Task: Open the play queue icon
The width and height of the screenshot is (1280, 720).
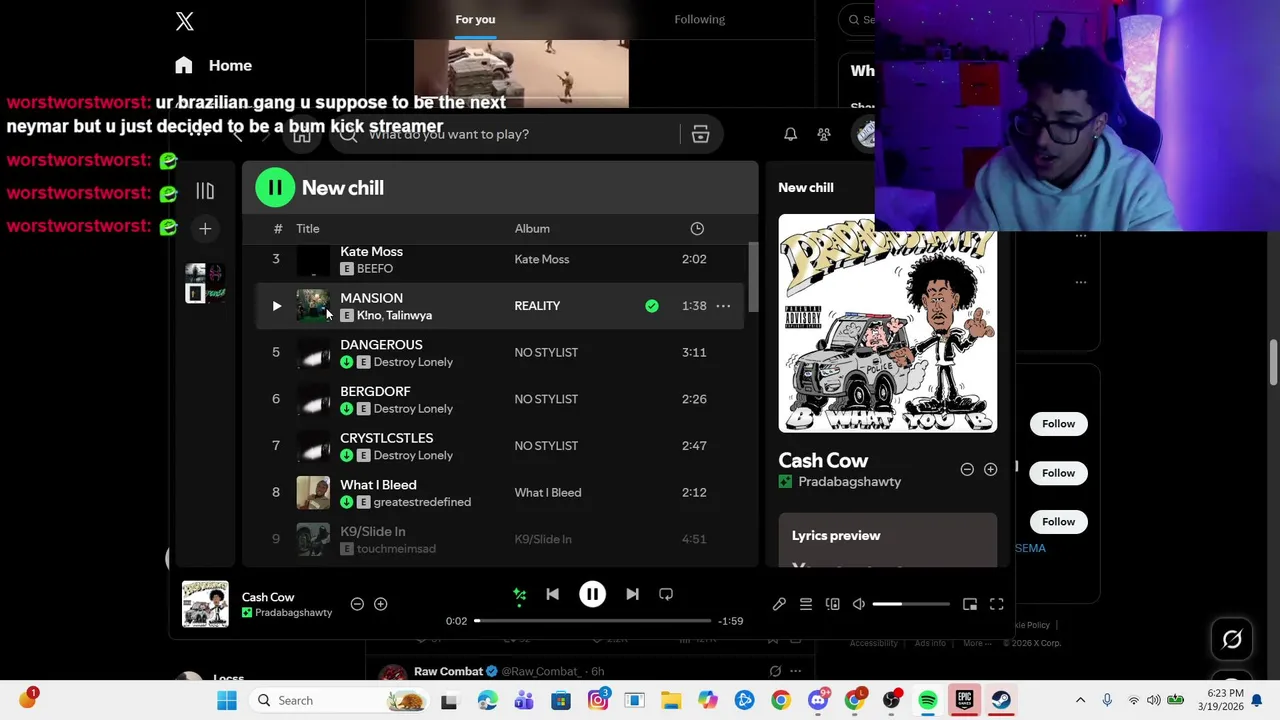Action: point(805,604)
